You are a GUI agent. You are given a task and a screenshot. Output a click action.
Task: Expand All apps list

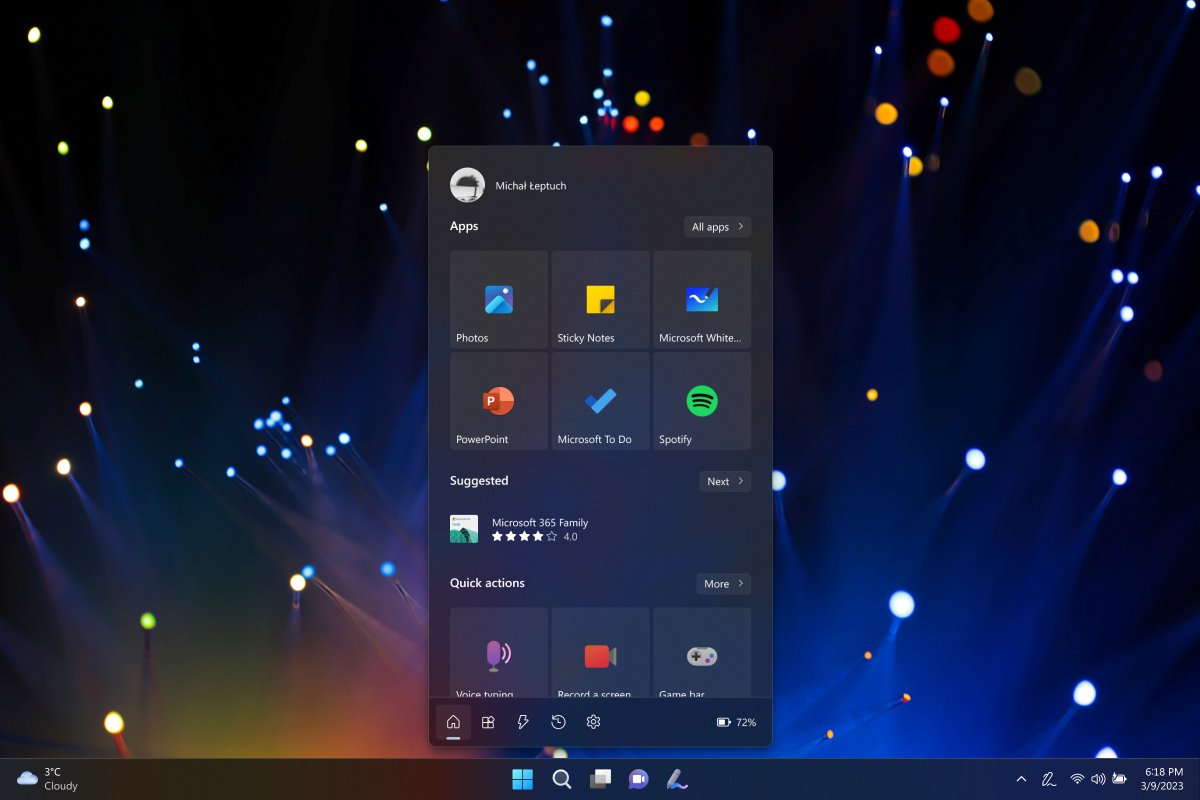tap(717, 227)
